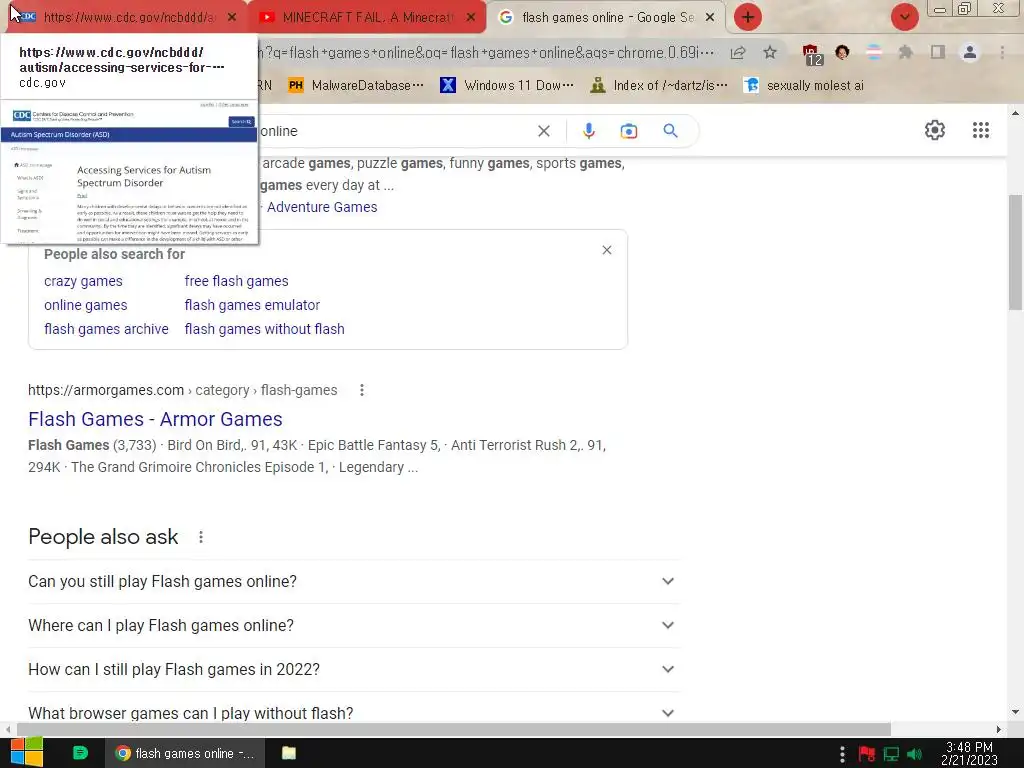Click the network monitor tray icon
Image resolution: width=1024 pixels, height=768 pixels.
891,754
